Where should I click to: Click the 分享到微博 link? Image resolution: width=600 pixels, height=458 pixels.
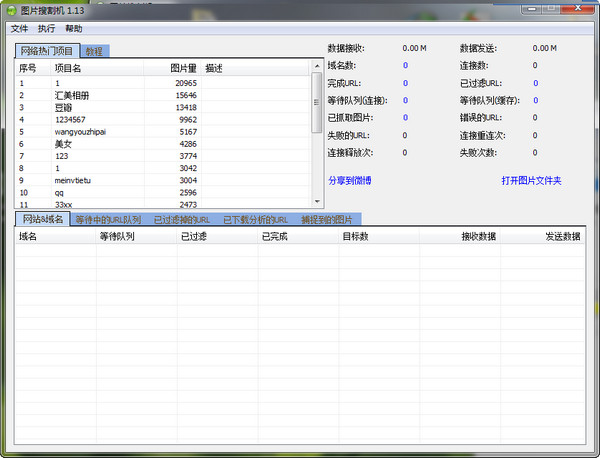(x=350, y=181)
